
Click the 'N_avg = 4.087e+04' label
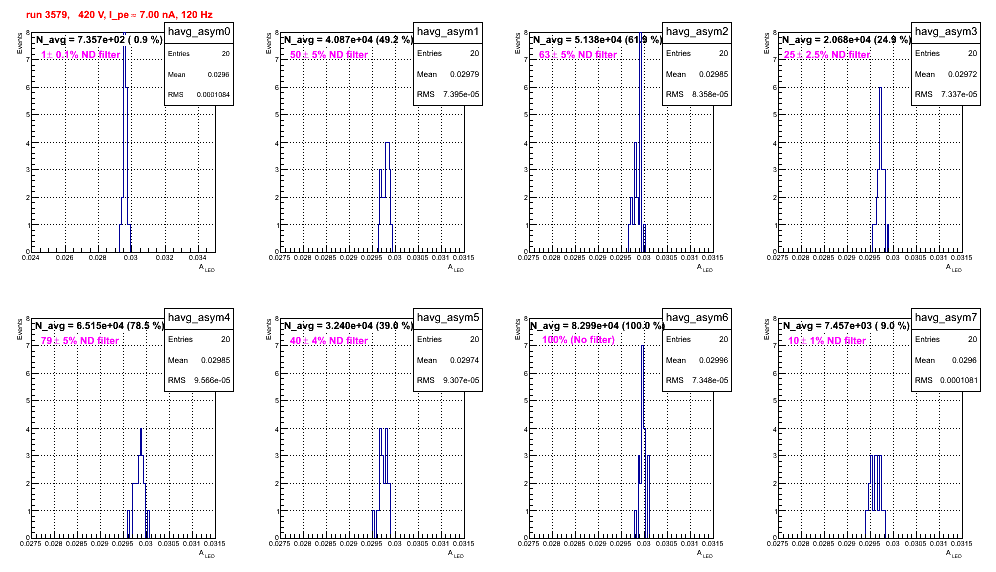348,39
